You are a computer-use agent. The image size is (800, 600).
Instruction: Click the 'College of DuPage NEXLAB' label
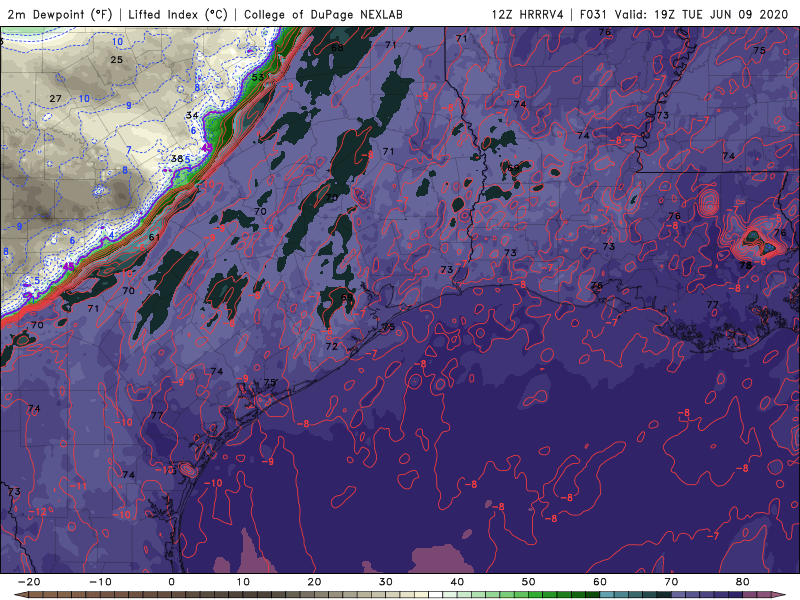coord(323,14)
